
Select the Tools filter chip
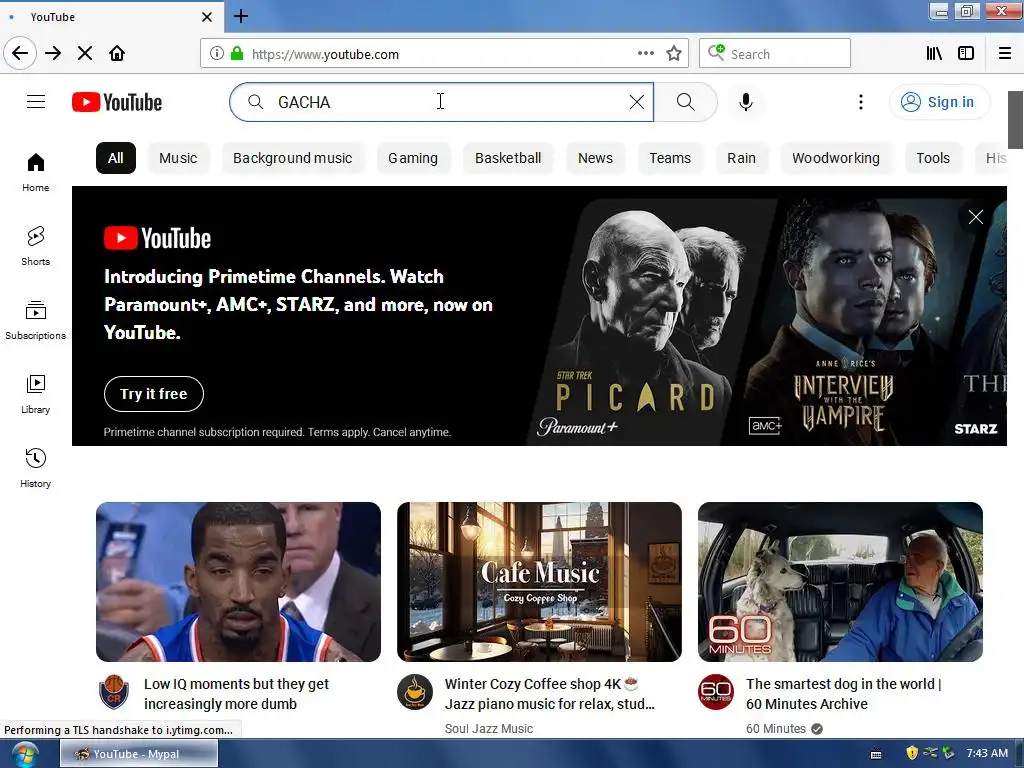coord(933,158)
